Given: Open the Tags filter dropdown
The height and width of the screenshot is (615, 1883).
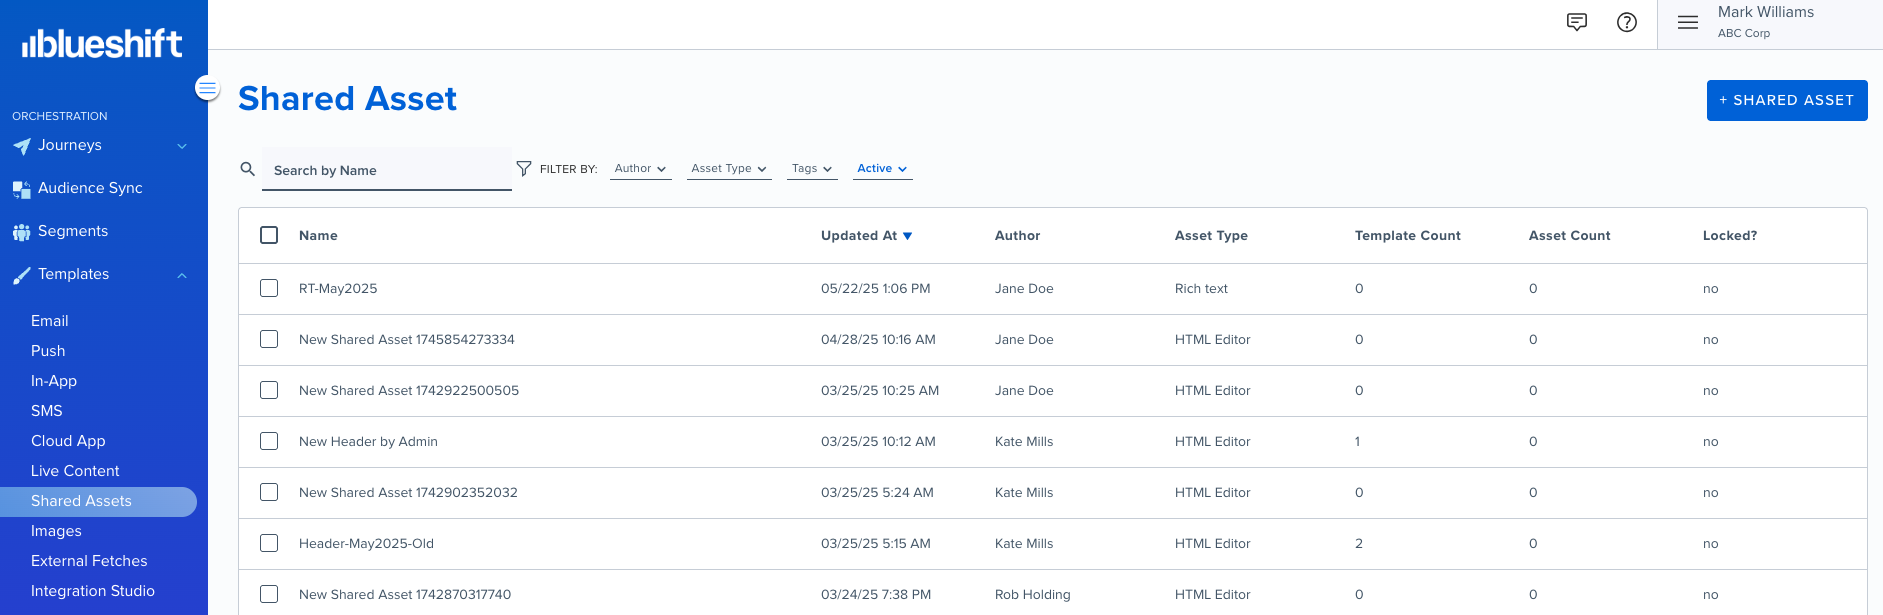Looking at the screenshot, I should tap(812, 168).
